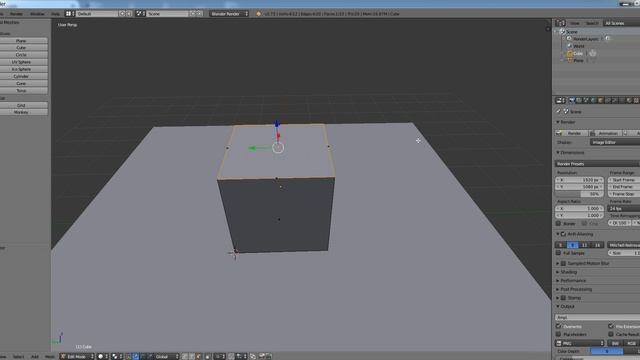The width and height of the screenshot is (640, 360).
Task: Switch to the Constraints properties tab icon
Action: 608,100
